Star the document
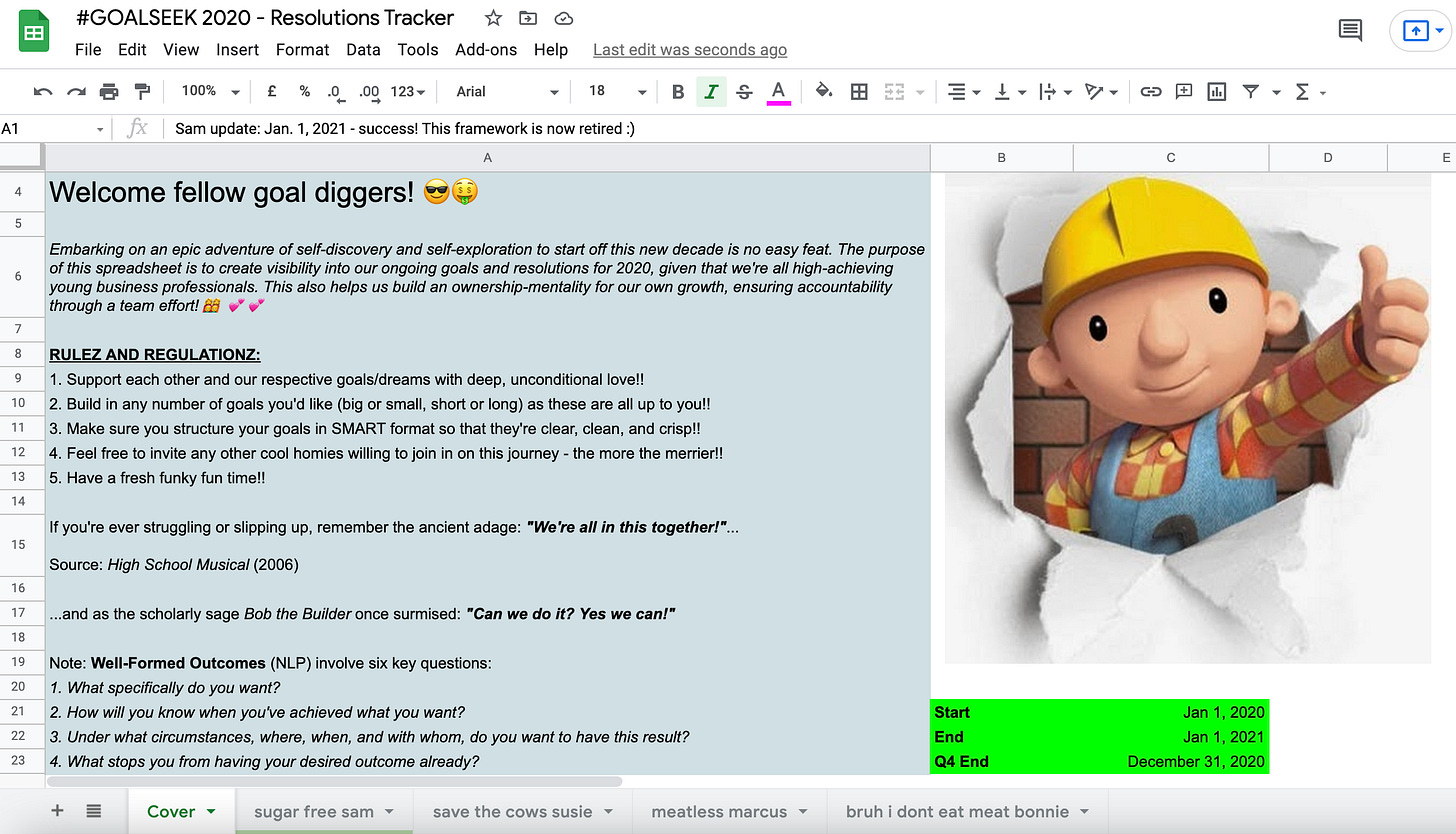The width and height of the screenshot is (1456, 834). pyautogui.click(x=494, y=18)
